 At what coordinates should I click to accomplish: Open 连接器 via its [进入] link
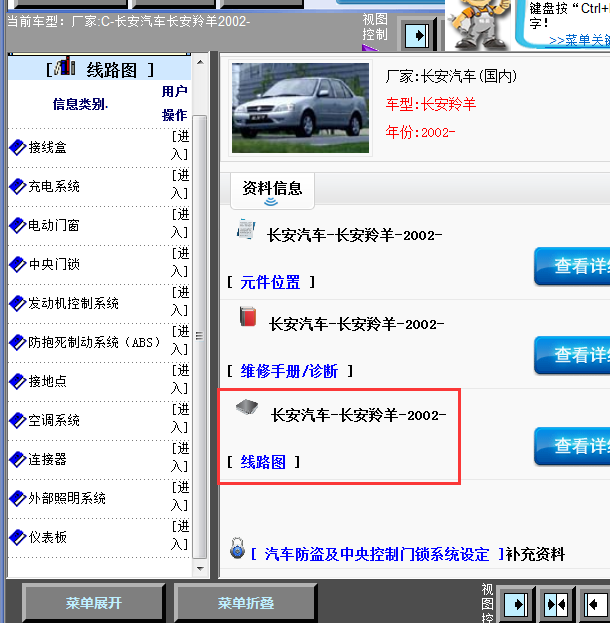pos(180,457)
